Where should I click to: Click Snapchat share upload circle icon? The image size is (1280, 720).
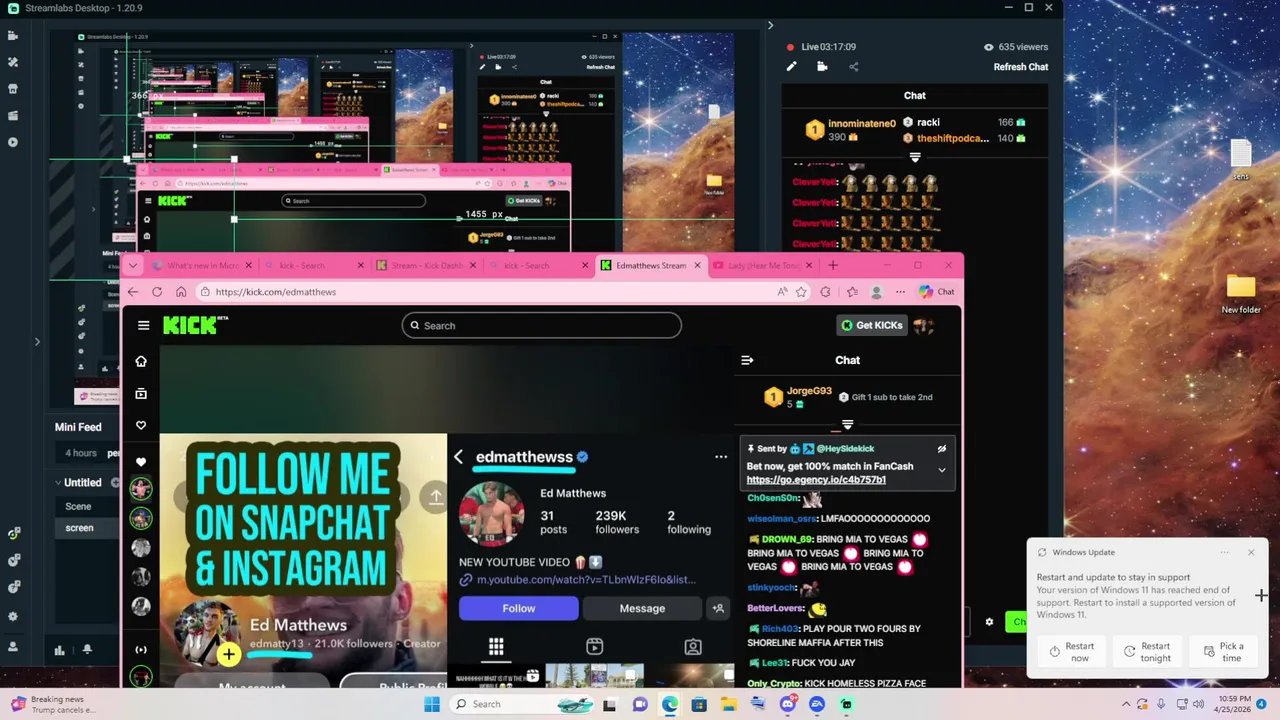pos(435,497)
